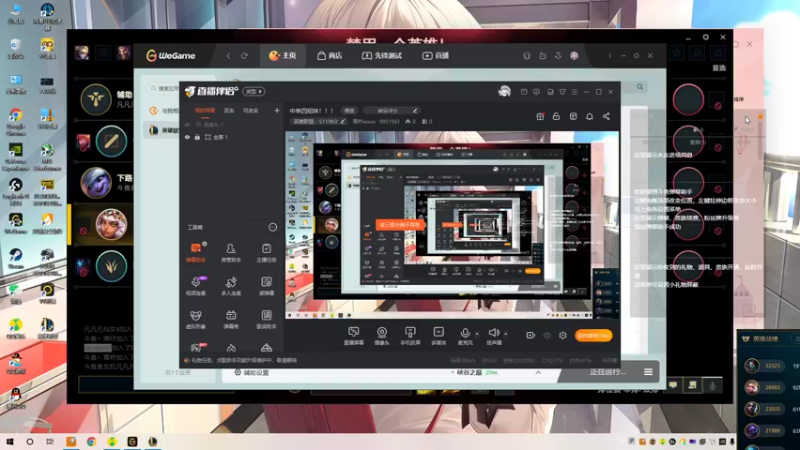Switch to the second scene tab
The image size is (800, 450).
pyautogui.click(x=229, y=110)
